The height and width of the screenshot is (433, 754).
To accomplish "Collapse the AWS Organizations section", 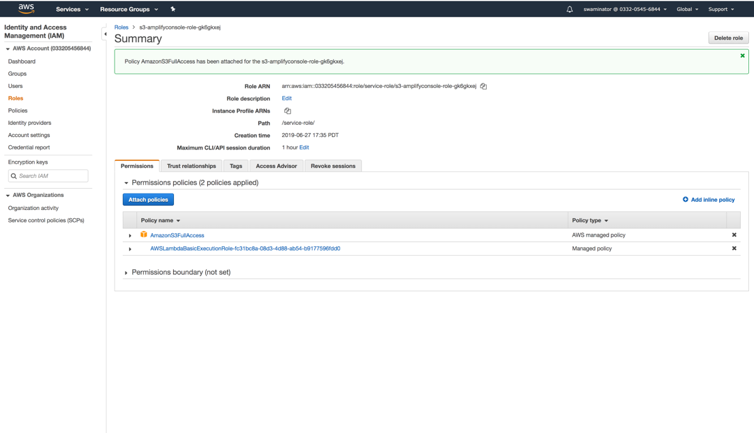I will tap(8, 195).
